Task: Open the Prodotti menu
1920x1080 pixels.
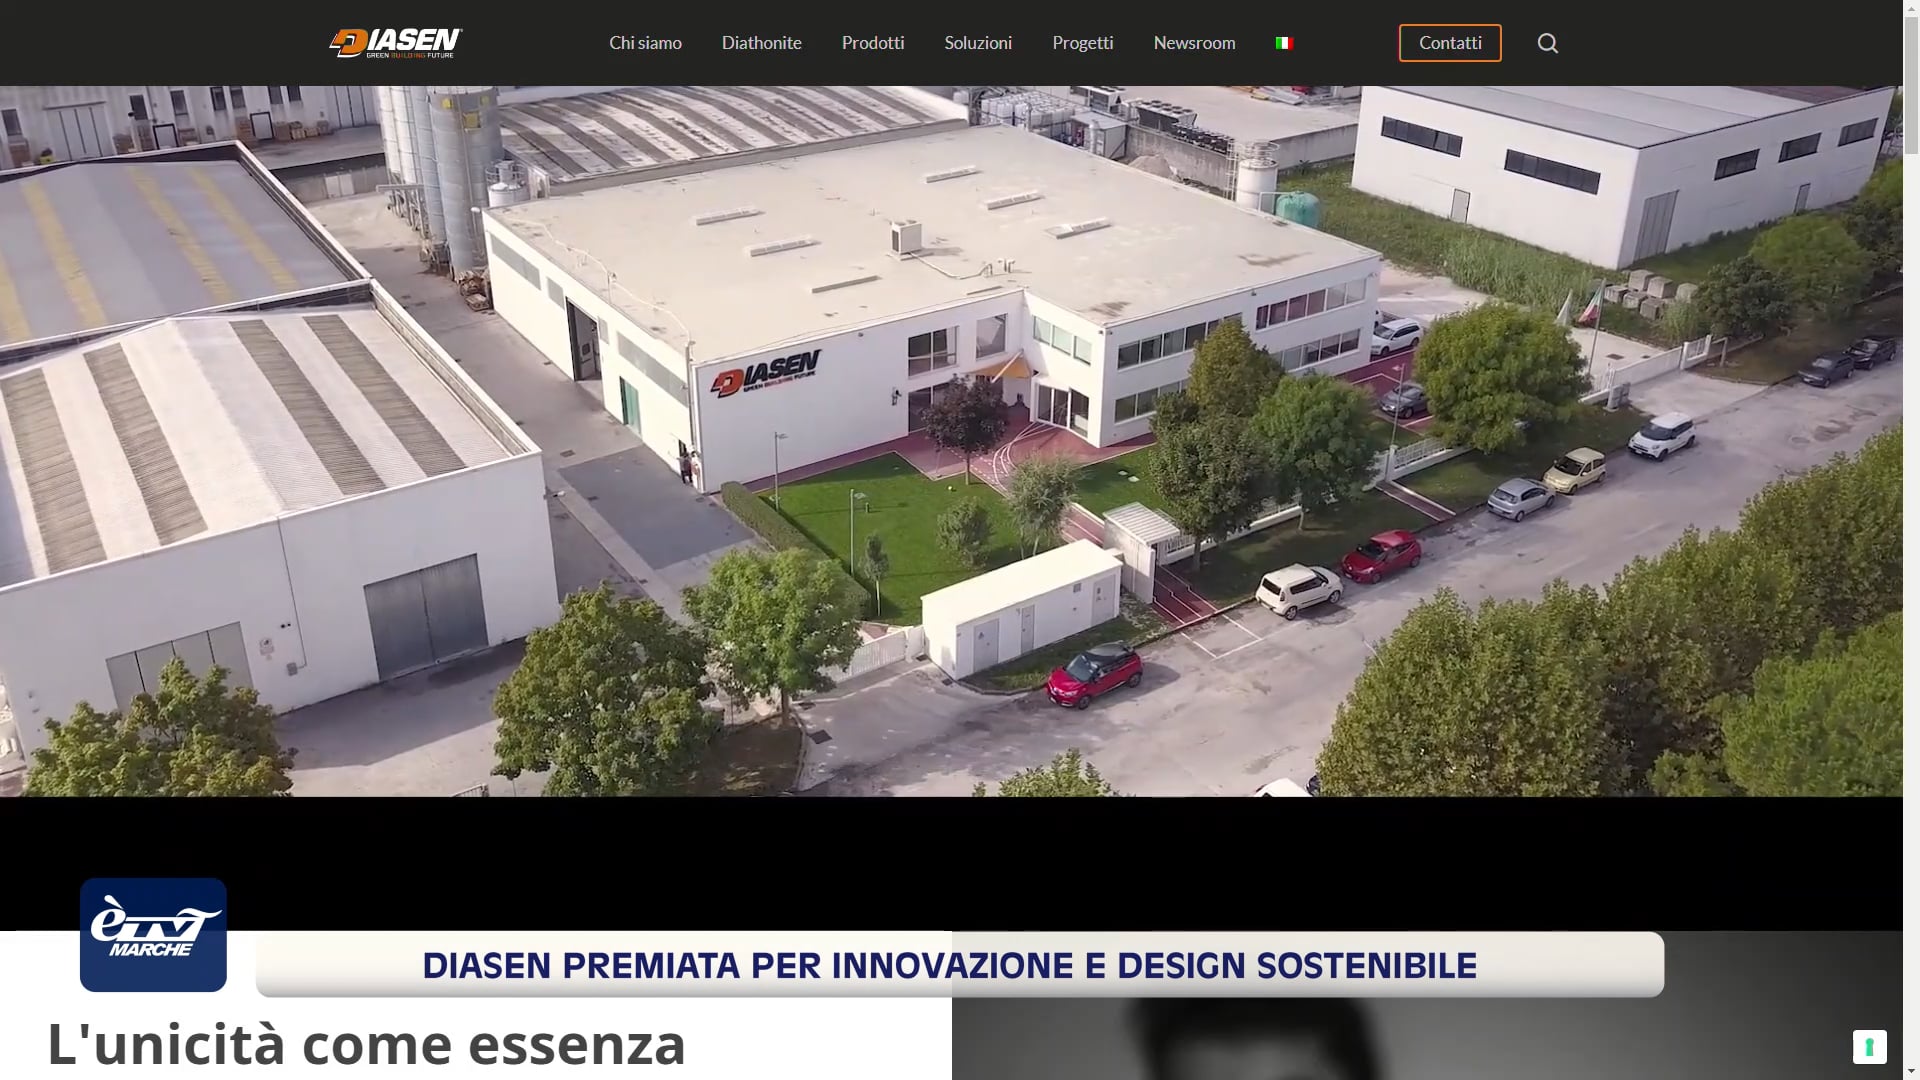Action: pos(873,43)
